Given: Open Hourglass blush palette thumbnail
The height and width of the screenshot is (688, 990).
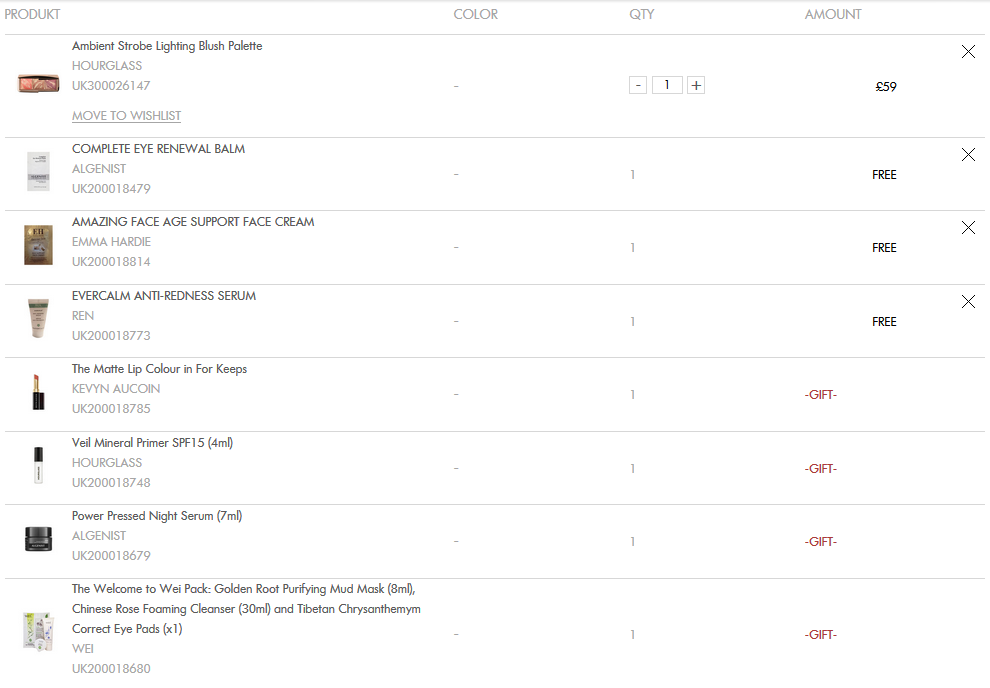Looking at the screenshot, I should [x=39, y=83].
